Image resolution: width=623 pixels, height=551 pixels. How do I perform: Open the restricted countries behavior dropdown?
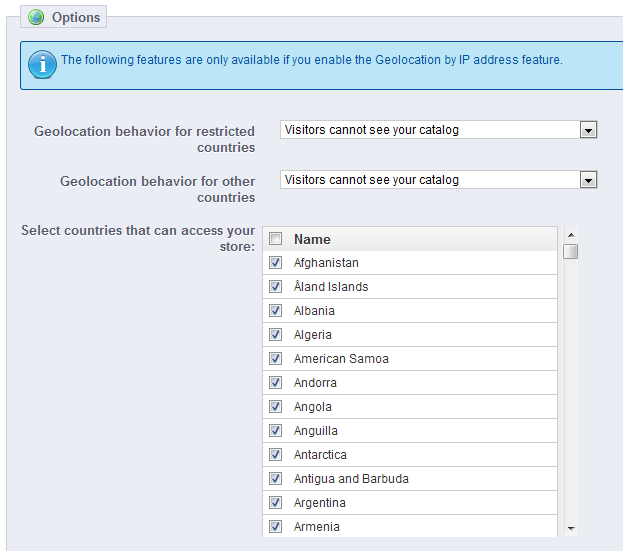[439, 130]
